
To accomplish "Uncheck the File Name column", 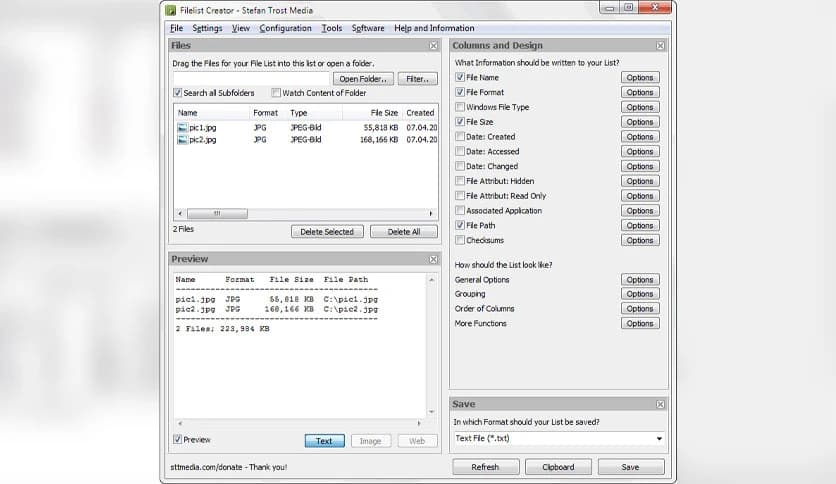I will click(x=460, y=77).
